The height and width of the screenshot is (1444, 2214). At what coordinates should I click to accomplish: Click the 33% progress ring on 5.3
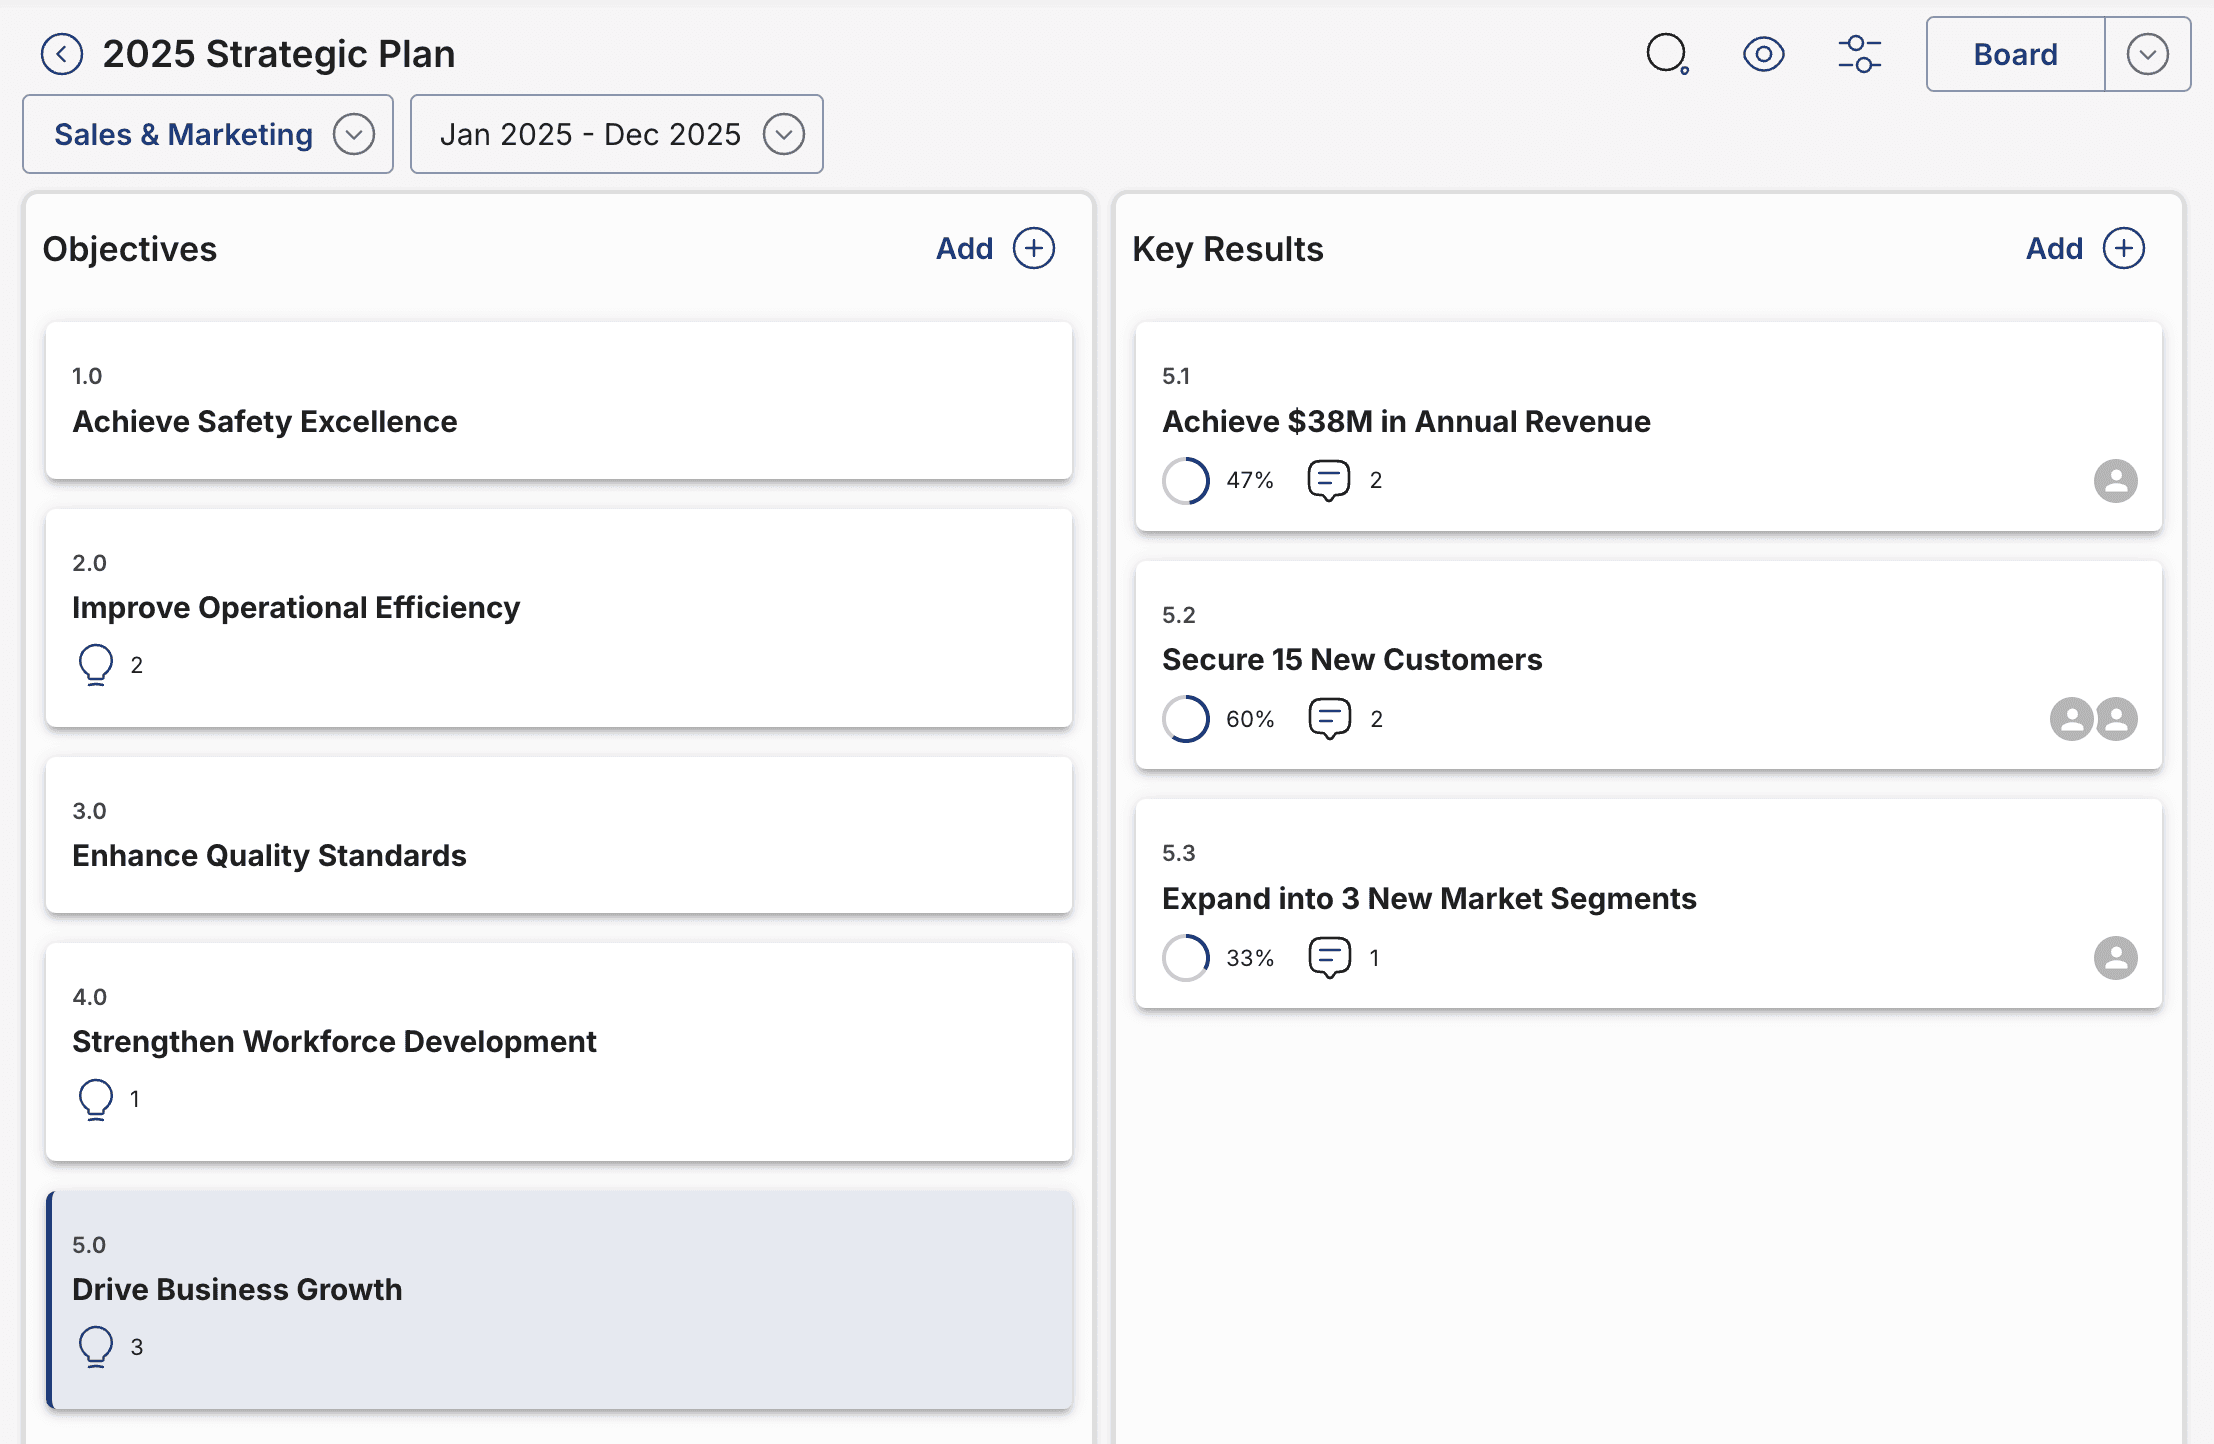point(1186,957)
